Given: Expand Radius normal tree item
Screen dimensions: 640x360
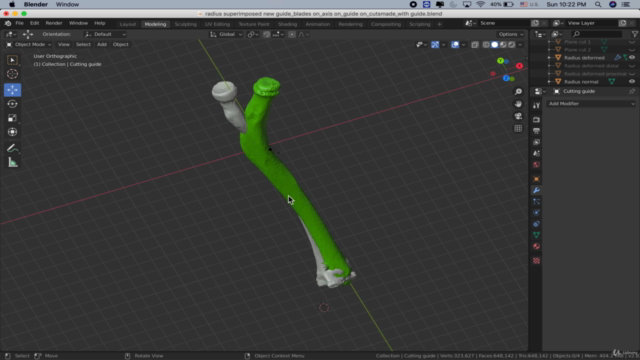Looking at the screenshot, I should 549,82.
